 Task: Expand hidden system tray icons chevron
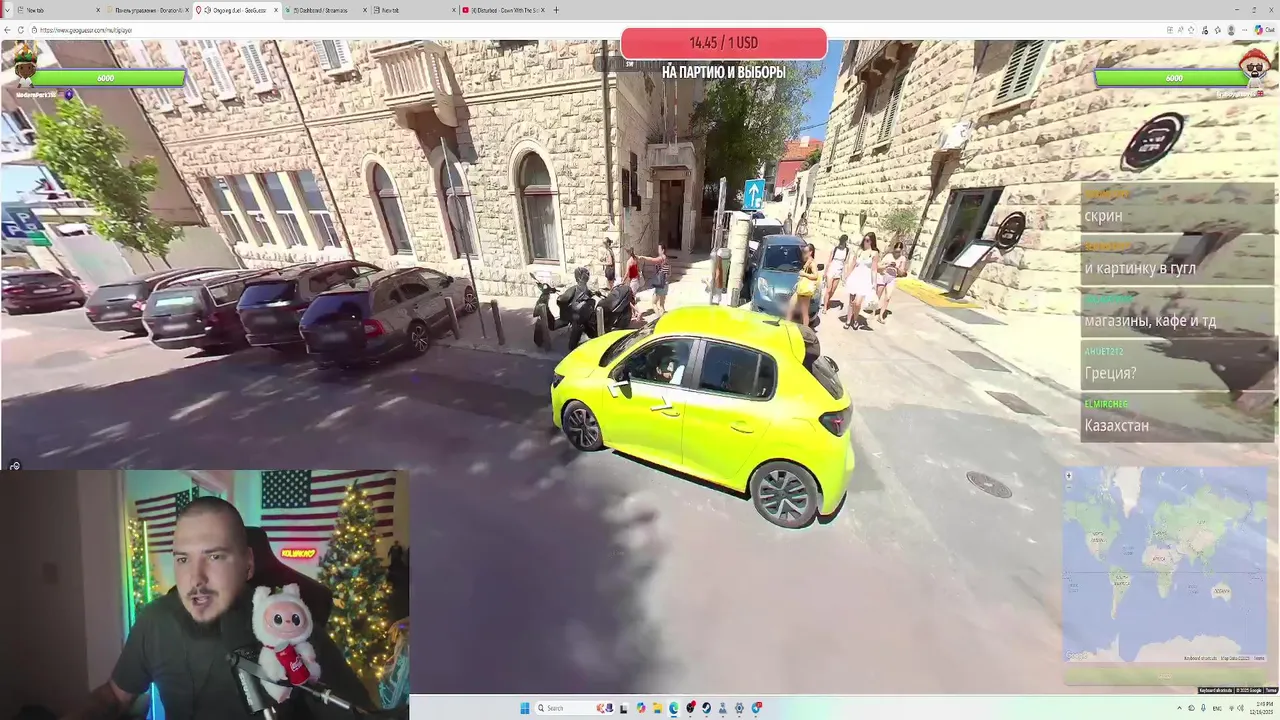tap(1180, 708)
